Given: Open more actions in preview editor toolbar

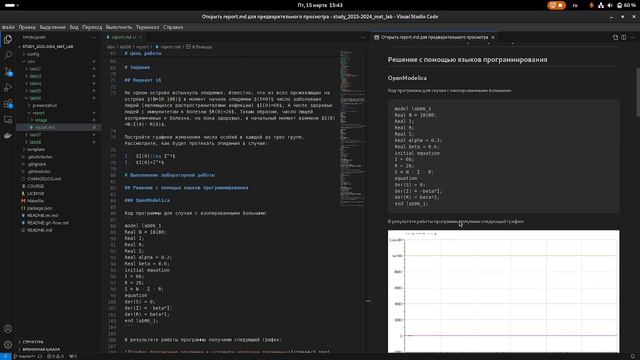Looking at the screenshot, I should pyautogui.click(x=633, y=37).
